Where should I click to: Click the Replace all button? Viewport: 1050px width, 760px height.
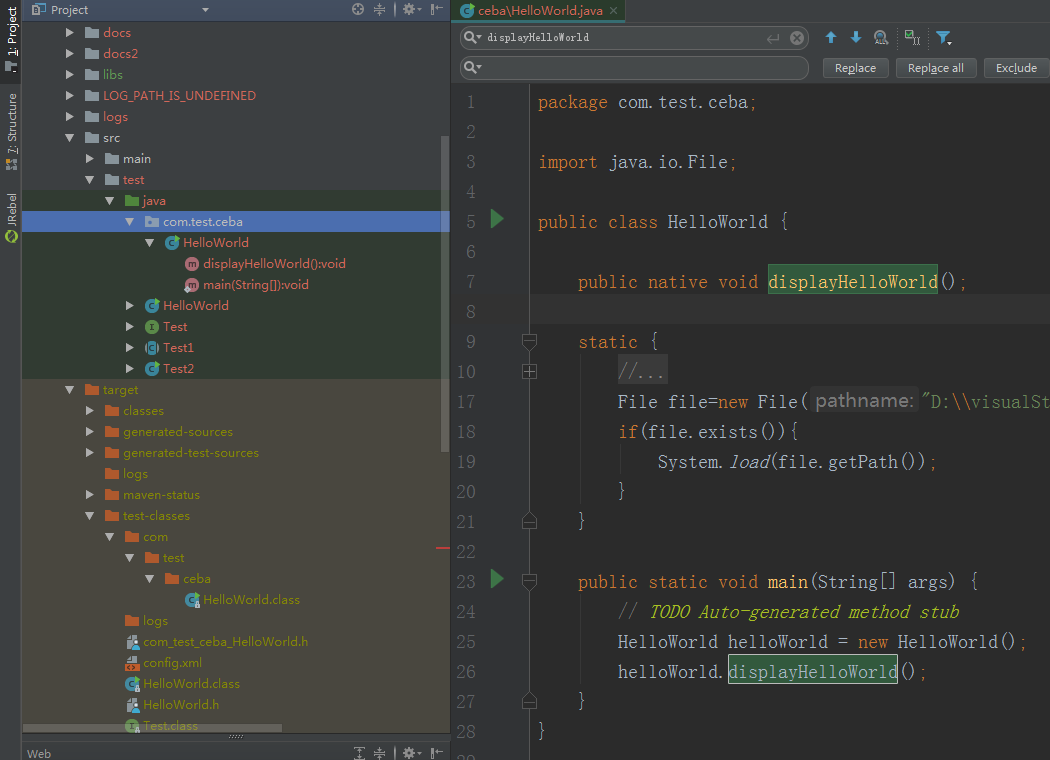click(935, 67)
